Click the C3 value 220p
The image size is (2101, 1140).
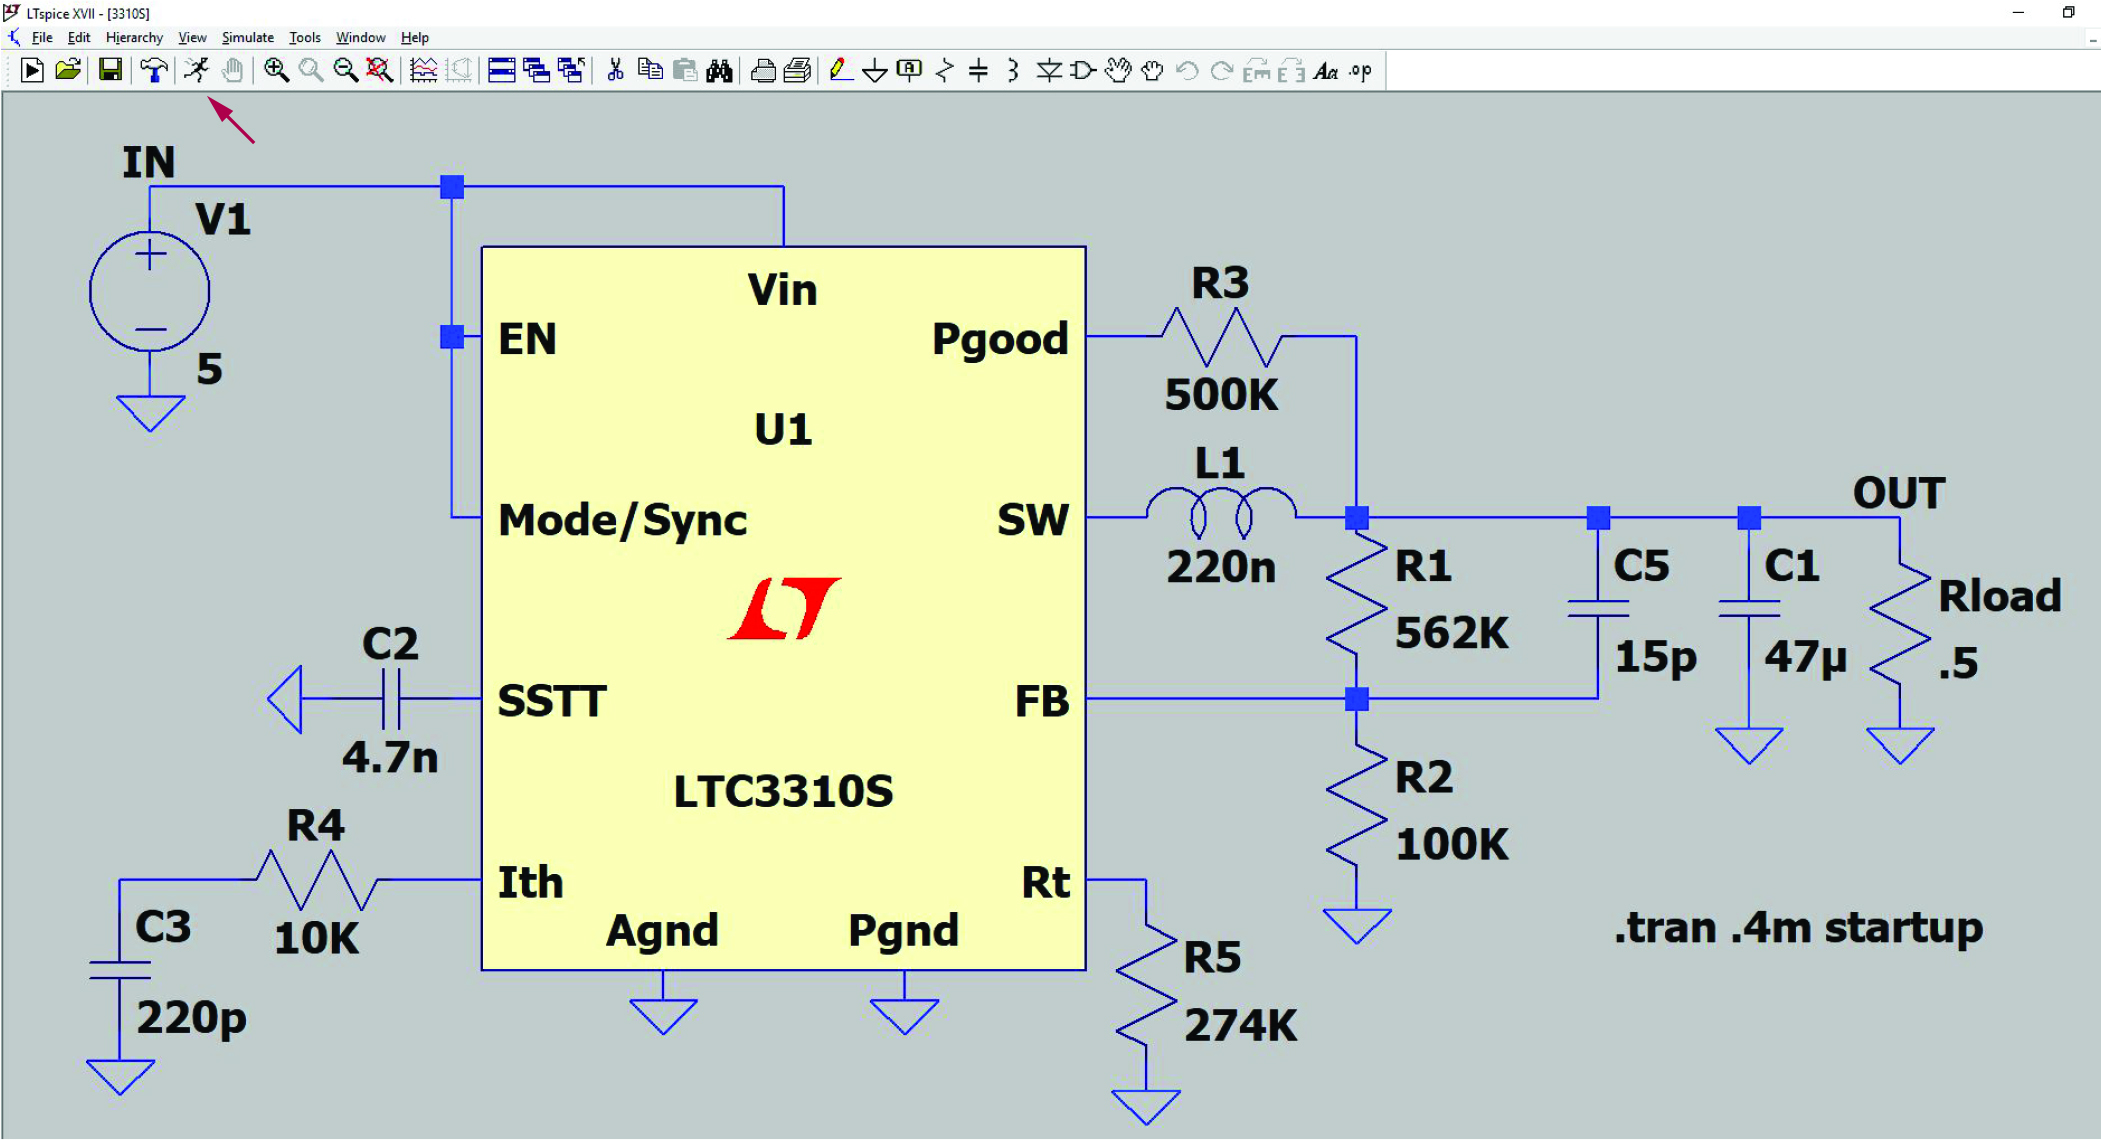click(191, 1018)
